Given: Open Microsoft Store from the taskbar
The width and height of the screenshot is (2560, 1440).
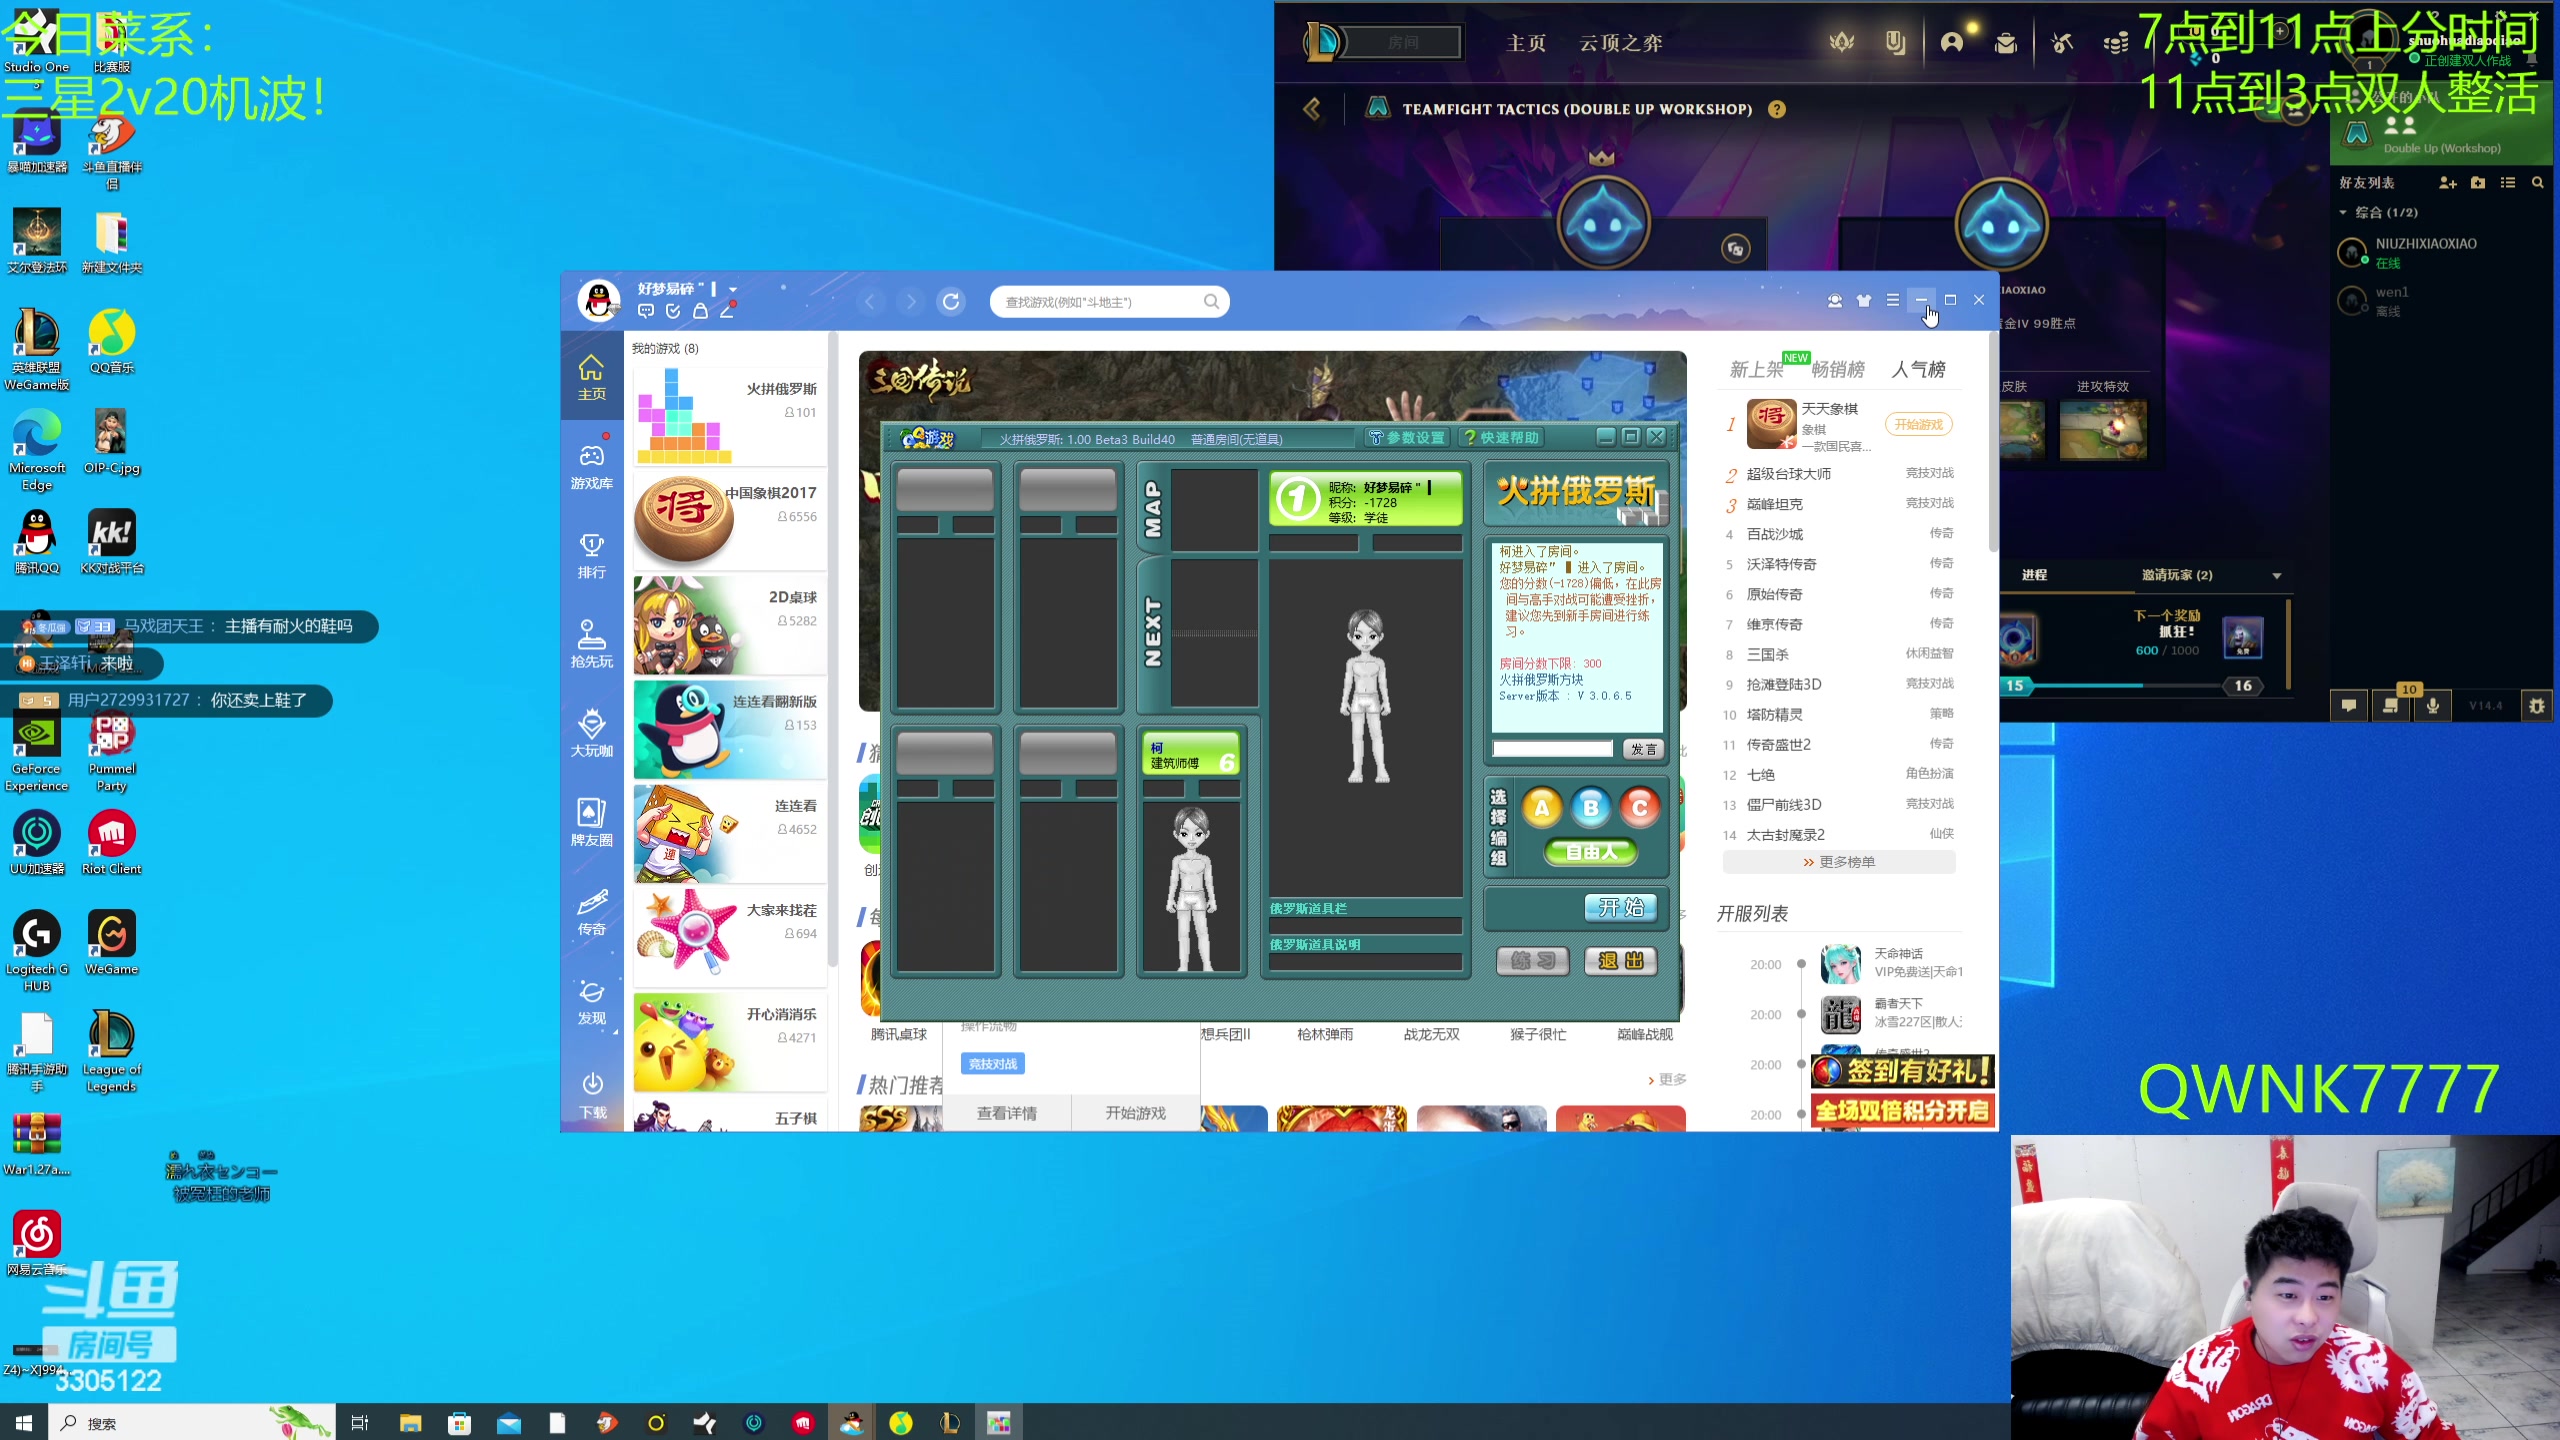Looking at the screenshot, I should [x=459, y=1422].
